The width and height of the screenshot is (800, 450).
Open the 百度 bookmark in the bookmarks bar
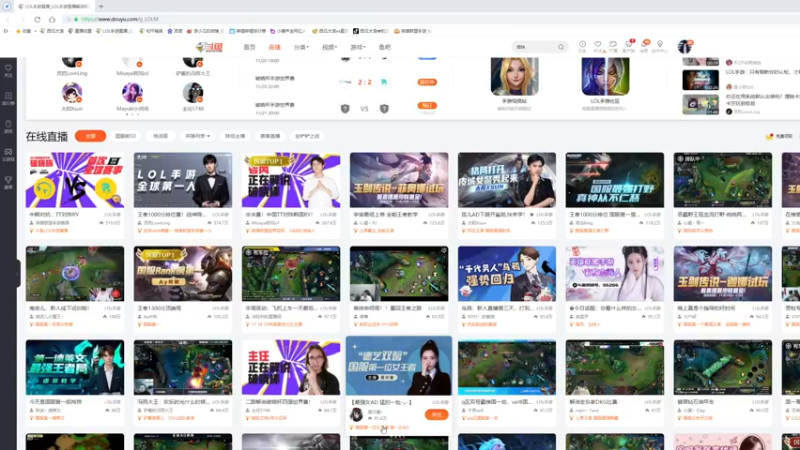175,31
